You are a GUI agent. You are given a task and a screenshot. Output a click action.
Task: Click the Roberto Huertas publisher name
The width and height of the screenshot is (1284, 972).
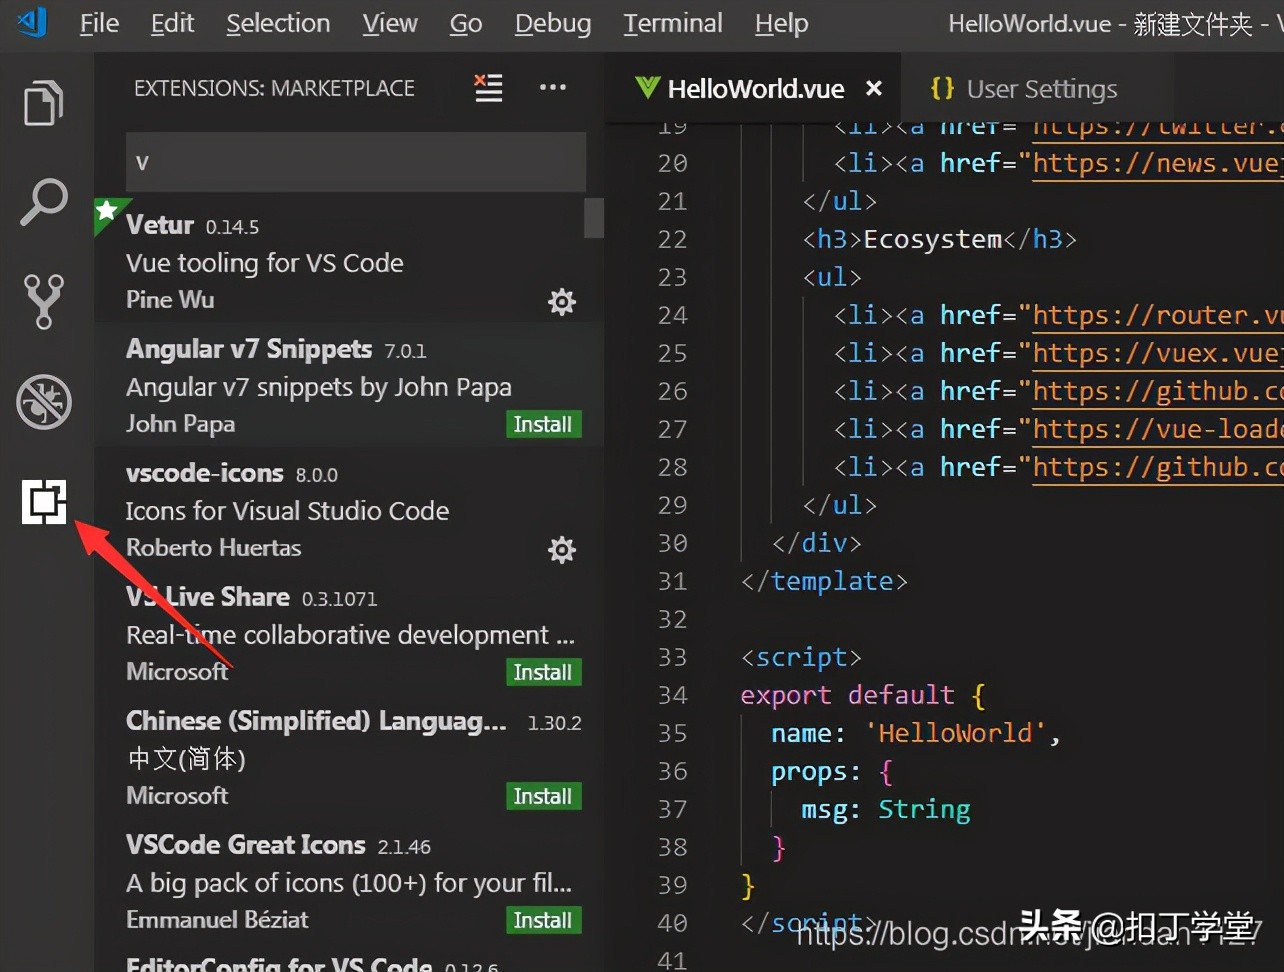[213, 548]
